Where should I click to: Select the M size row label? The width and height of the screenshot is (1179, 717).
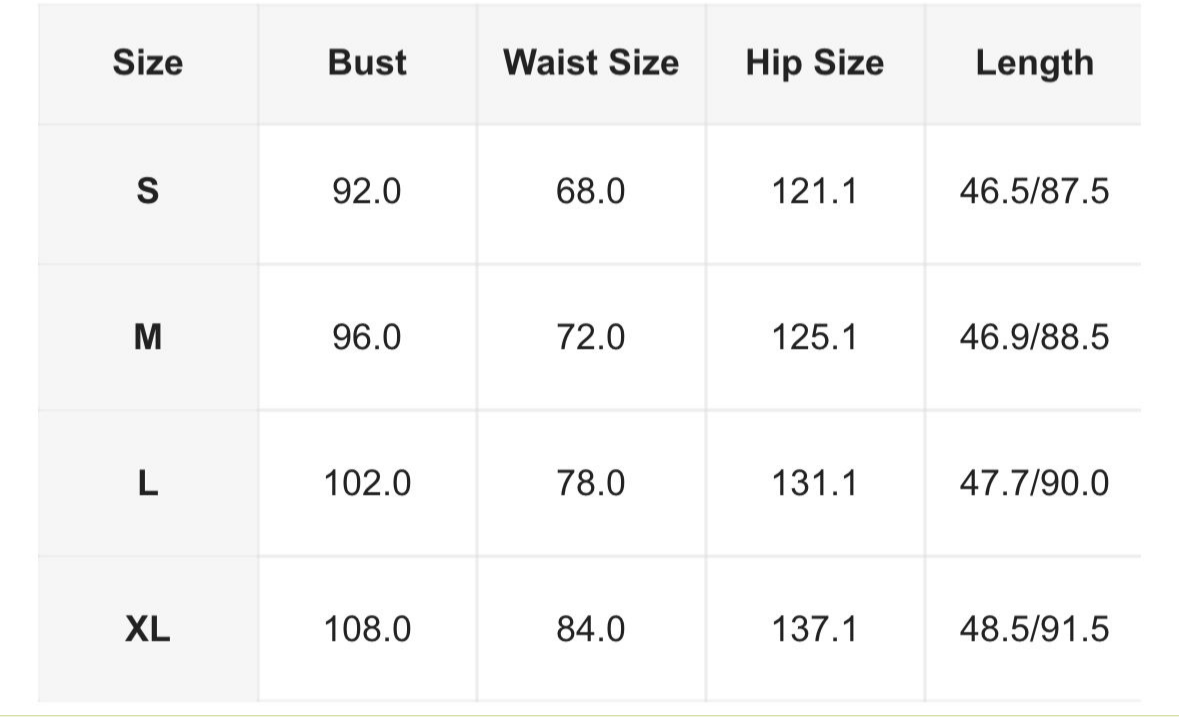pyautogui.click(x=148, y=337)
